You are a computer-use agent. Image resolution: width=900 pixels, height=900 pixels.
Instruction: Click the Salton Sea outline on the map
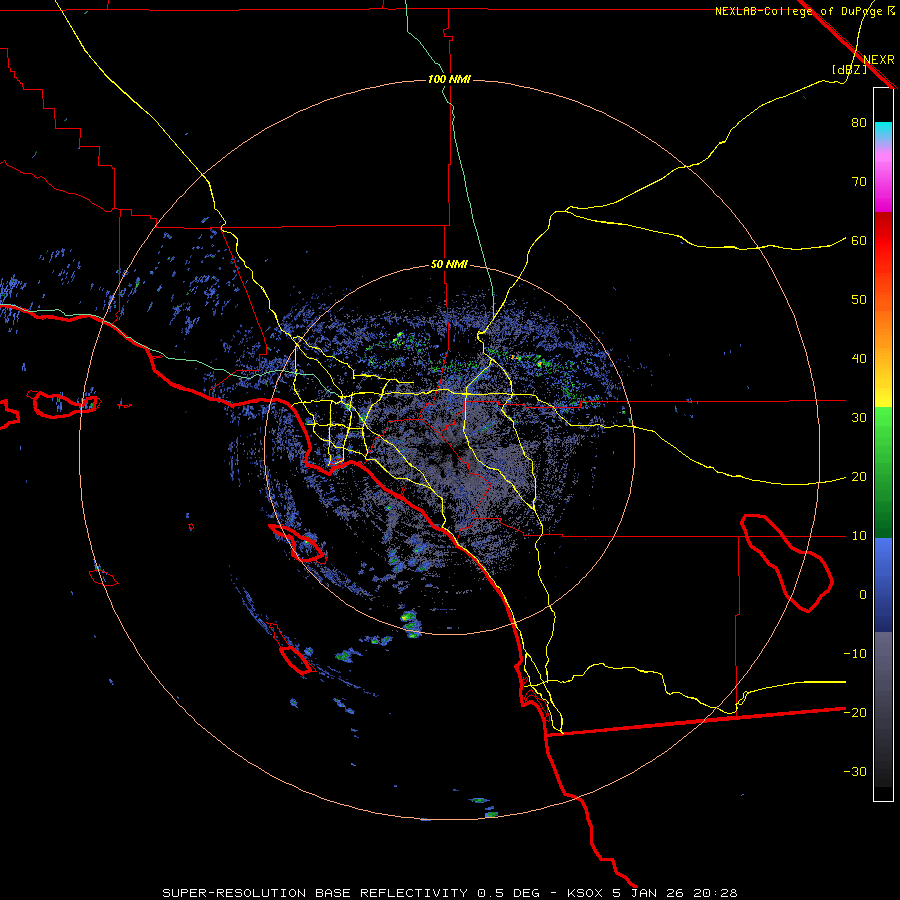pos(786,562)
